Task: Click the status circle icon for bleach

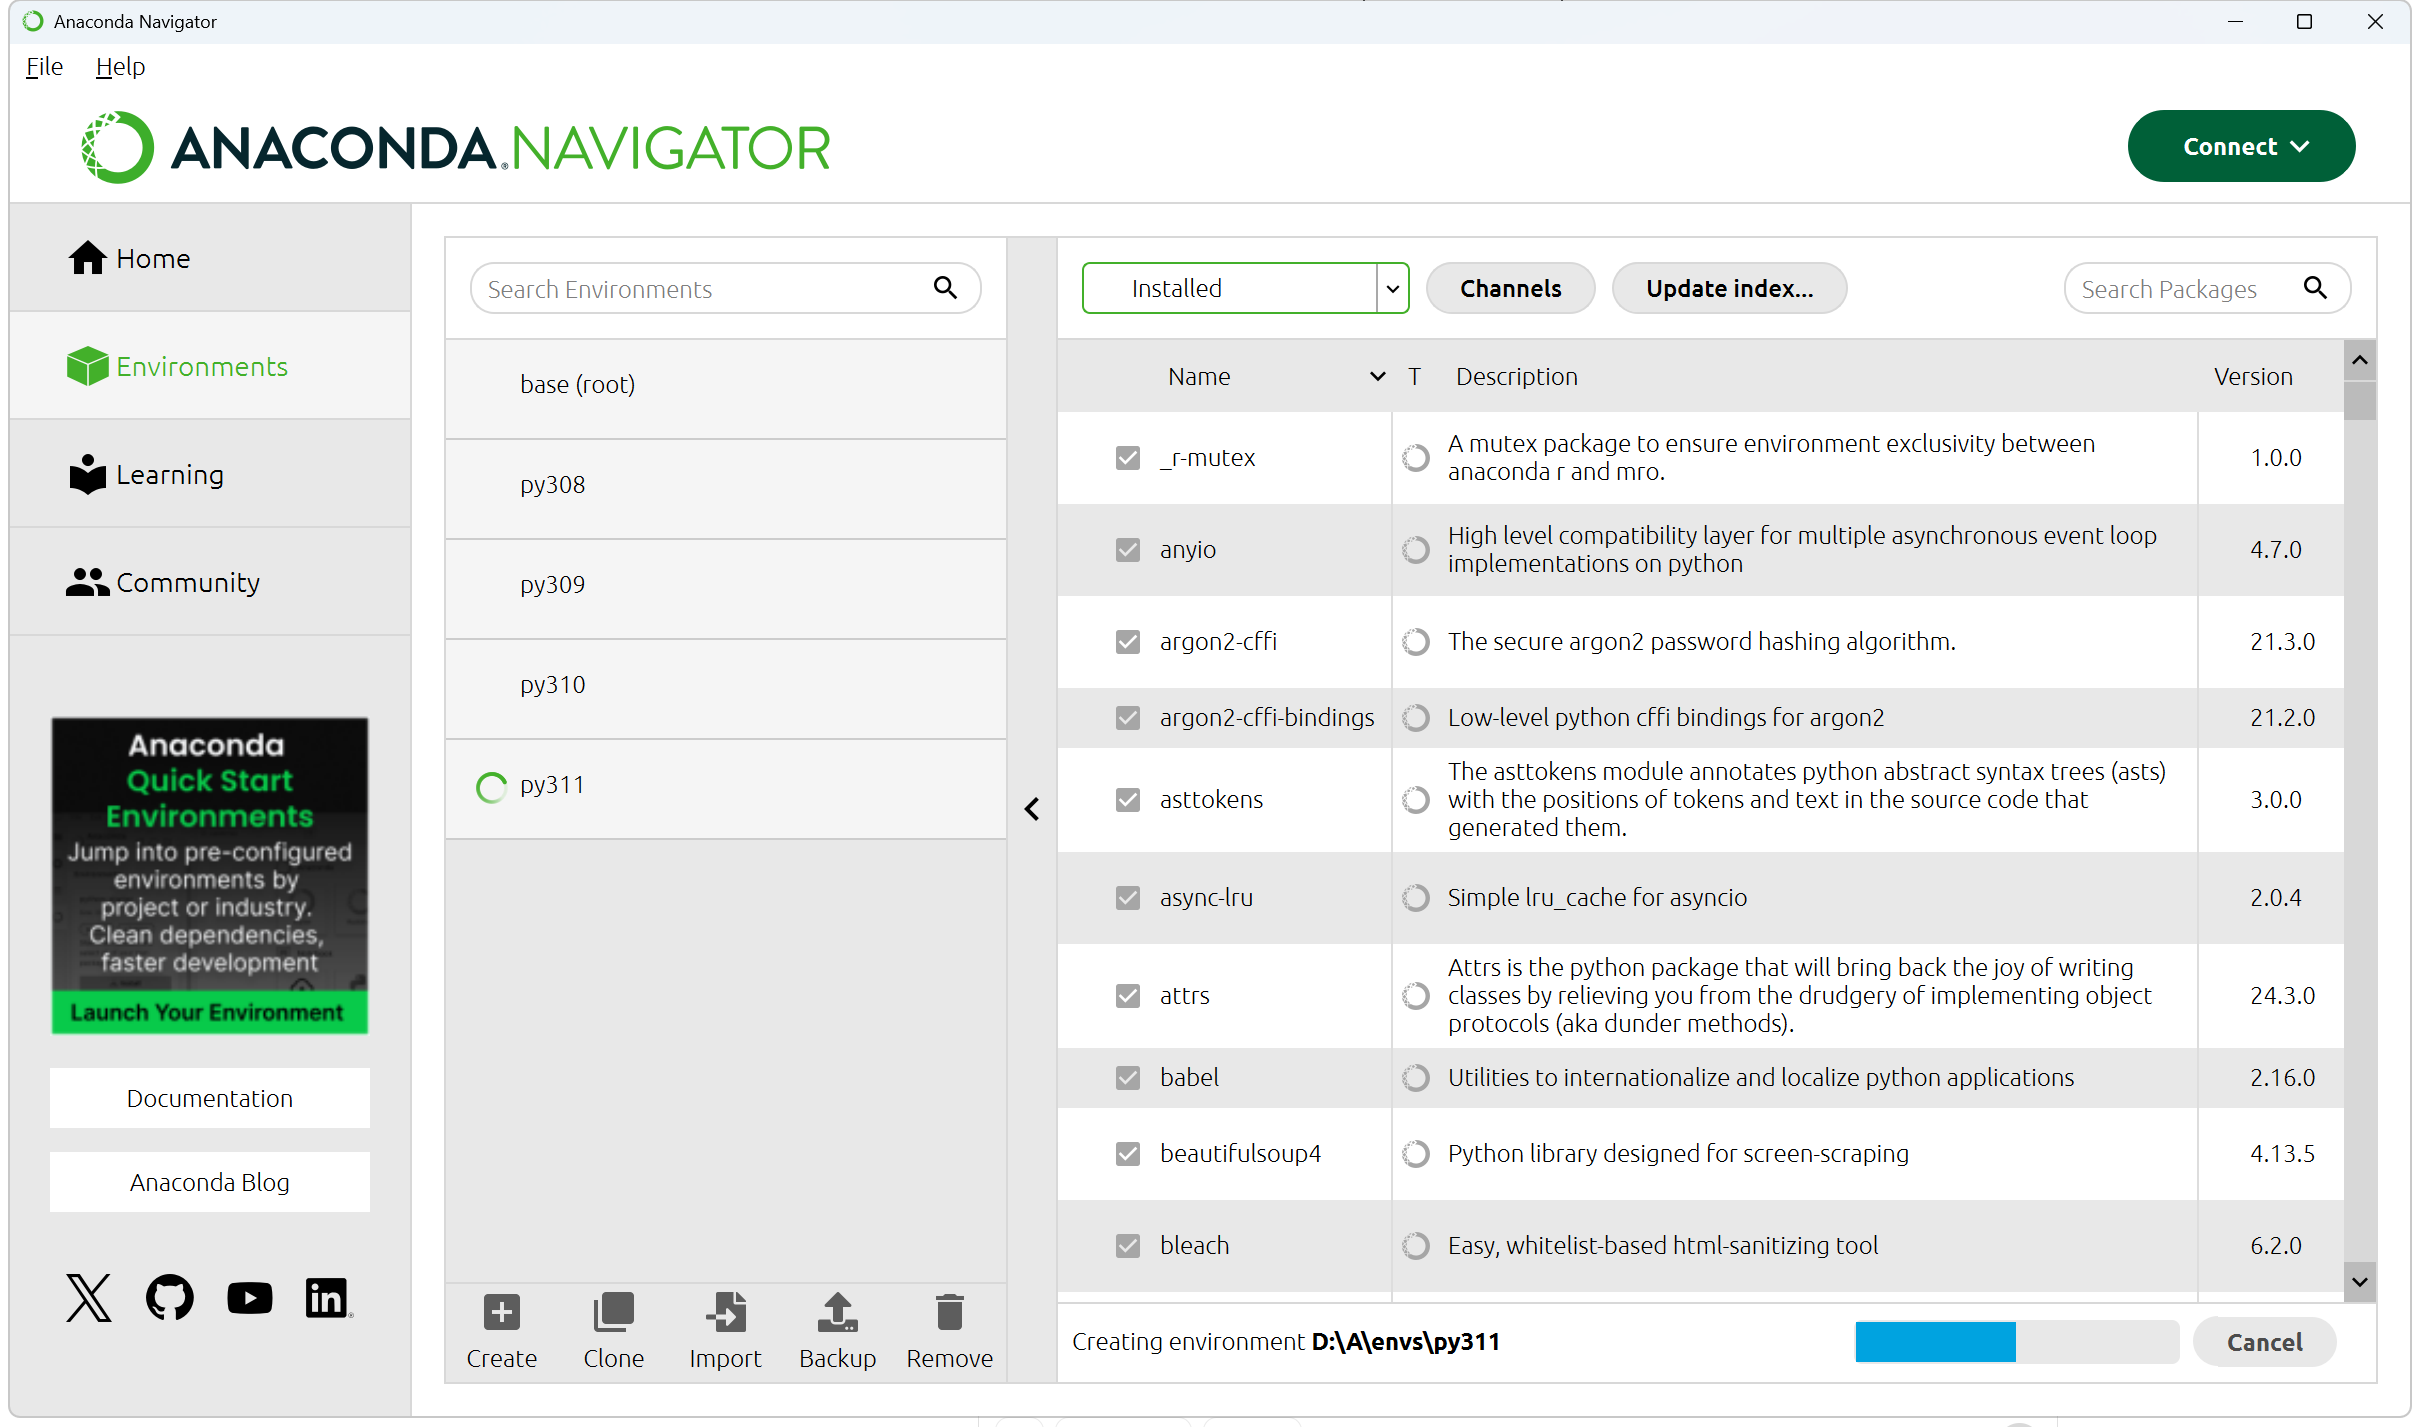Action: pyautogui.click(x=1415, y=1246)
